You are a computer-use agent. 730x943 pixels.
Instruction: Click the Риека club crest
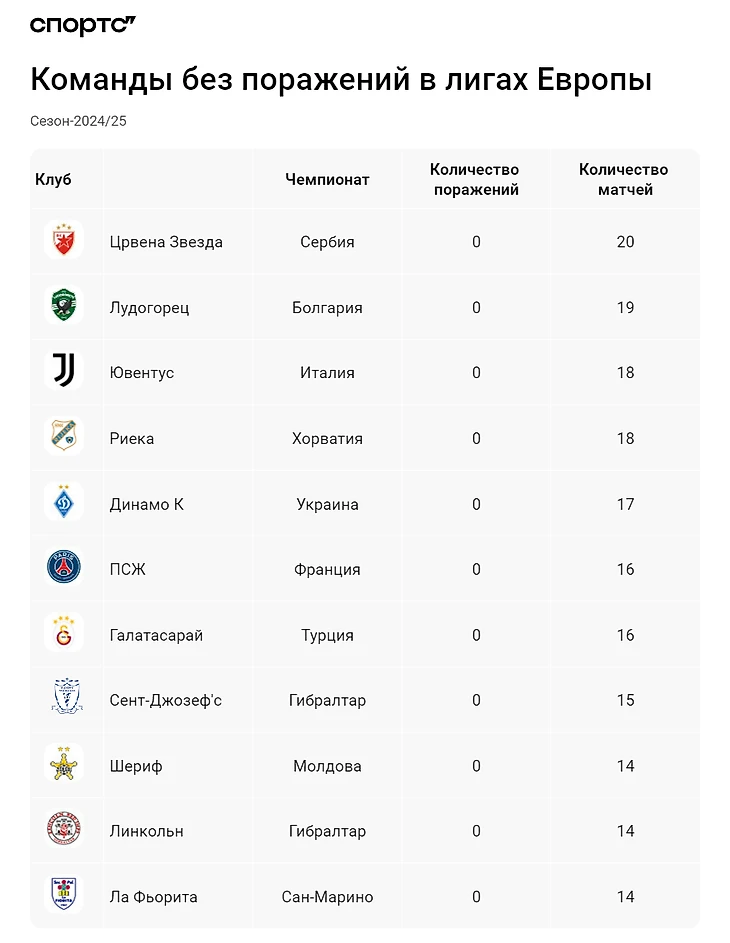coord(65,437)
